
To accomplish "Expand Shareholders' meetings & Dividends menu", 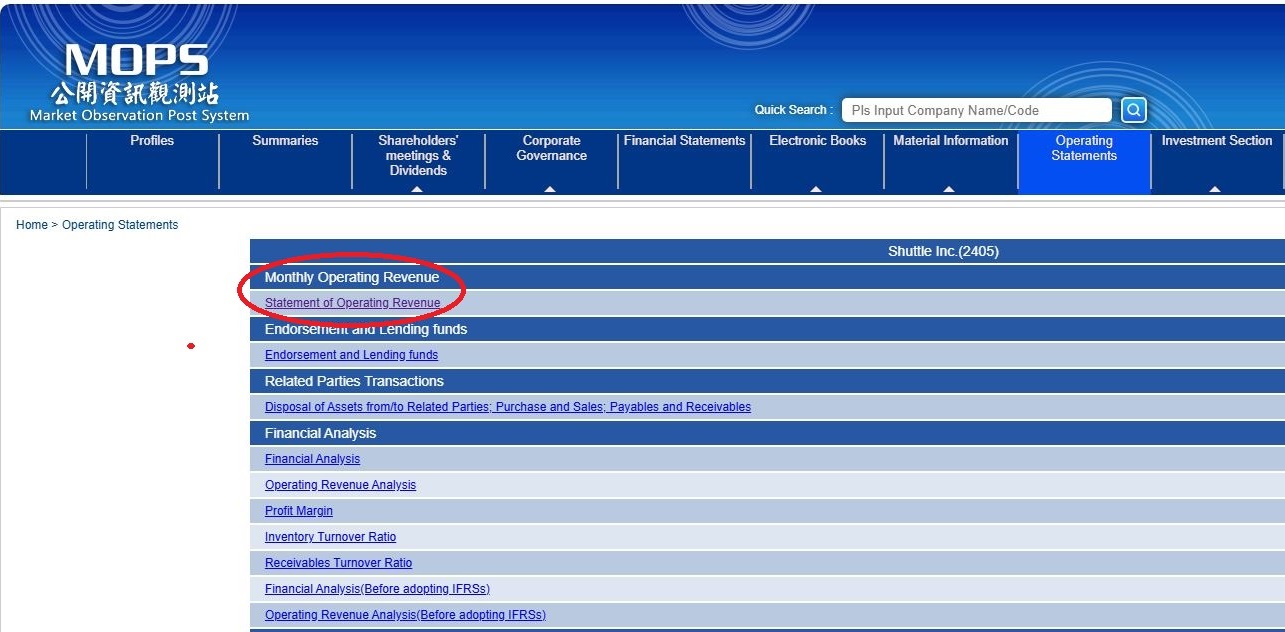I will (x=418, y=156).
